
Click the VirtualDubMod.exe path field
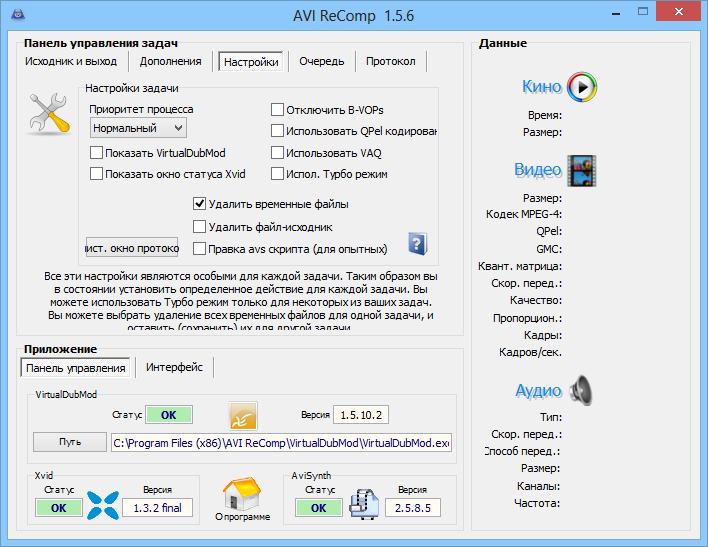pyautogui.click(x=281, y=443)
